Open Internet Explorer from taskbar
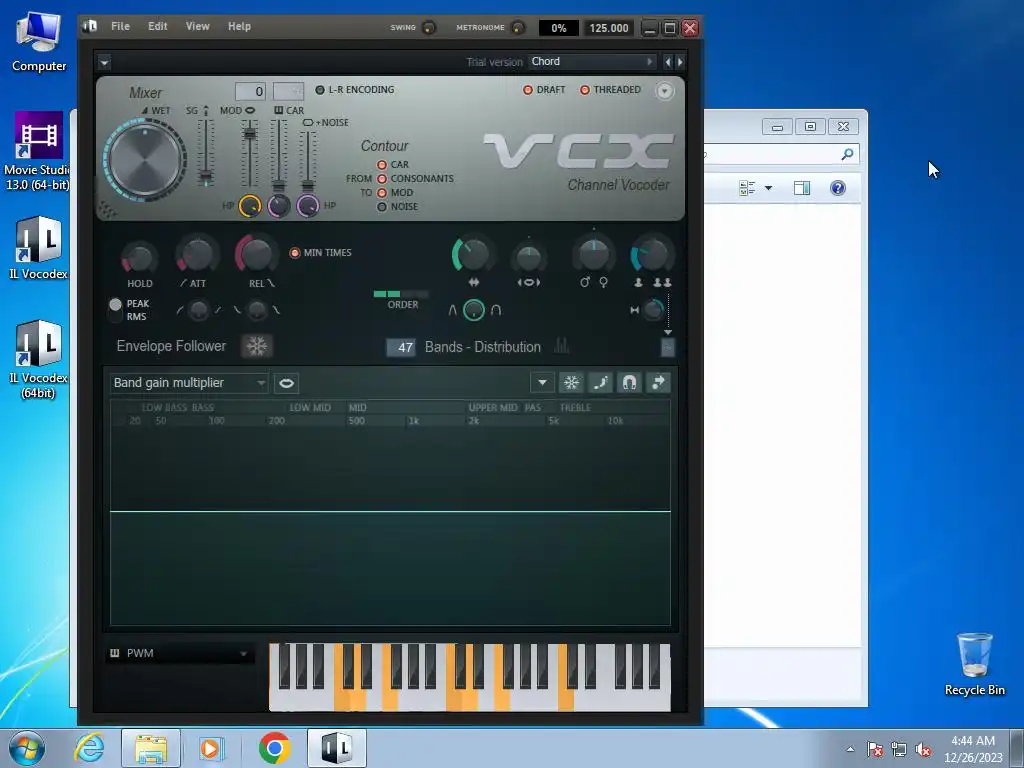Viewport: 1024px width, 768px height. coord(89,748)
